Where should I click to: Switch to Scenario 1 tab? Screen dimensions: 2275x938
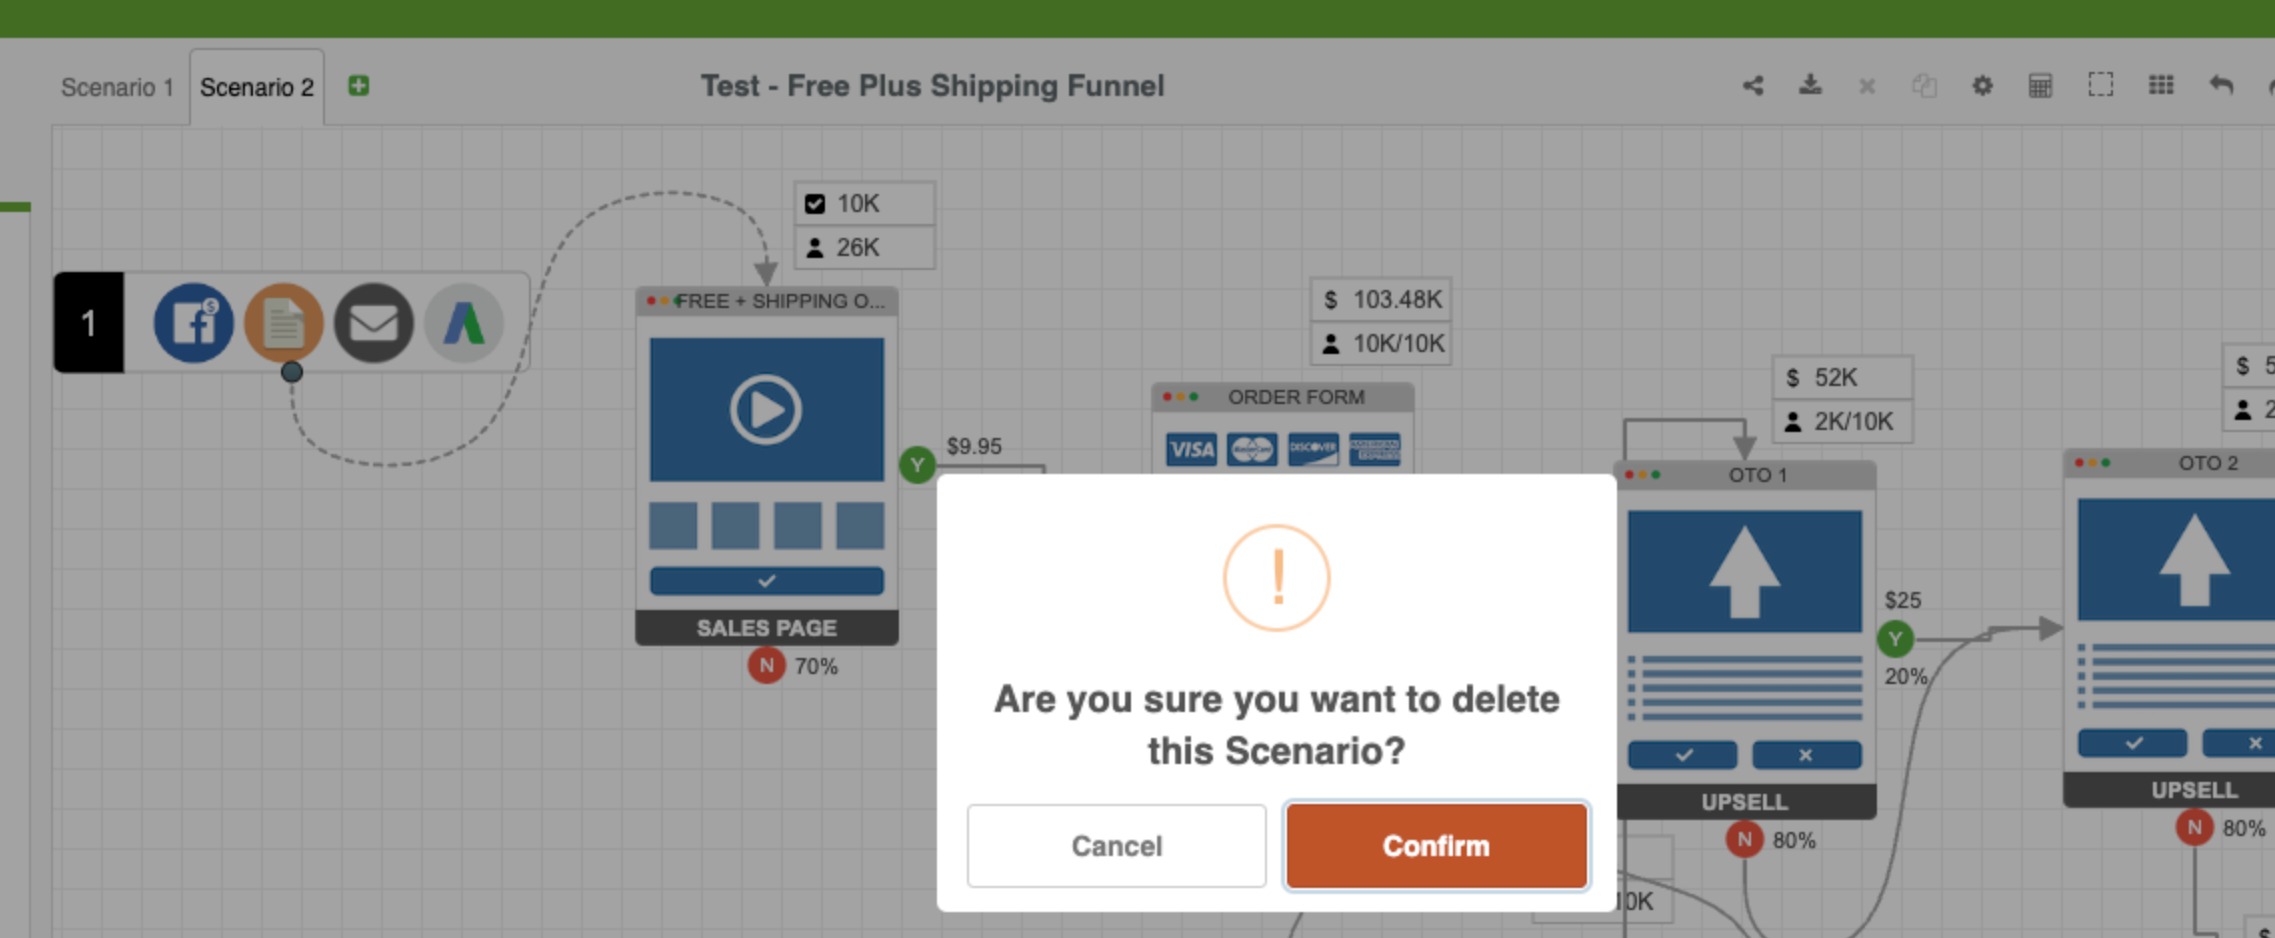click(117, 87)
